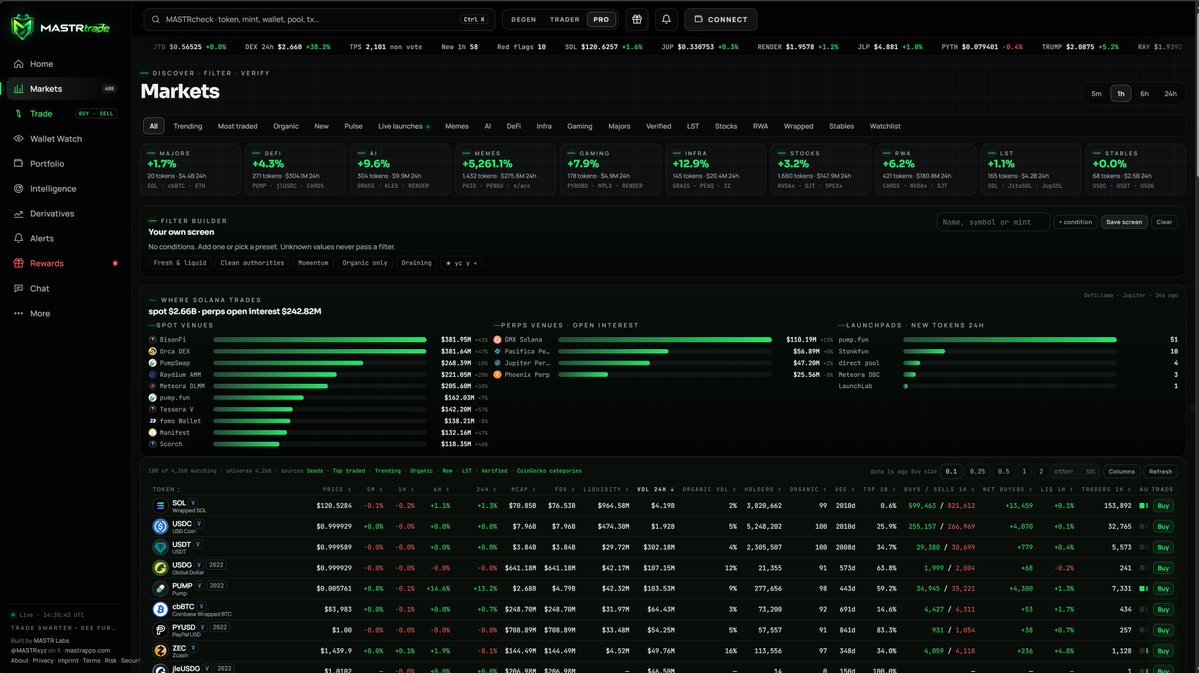This screenshot has width=1199, height=673.
Task: Sort the table by LIQUIDITY column header
Action: pyautogui.click(x=605, y=489)
